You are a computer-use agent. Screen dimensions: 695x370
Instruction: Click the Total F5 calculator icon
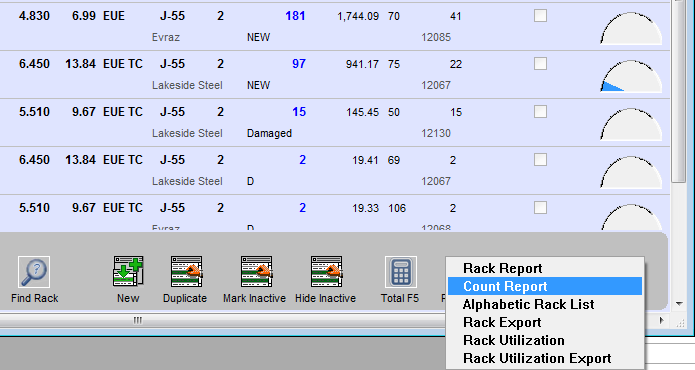401,272
